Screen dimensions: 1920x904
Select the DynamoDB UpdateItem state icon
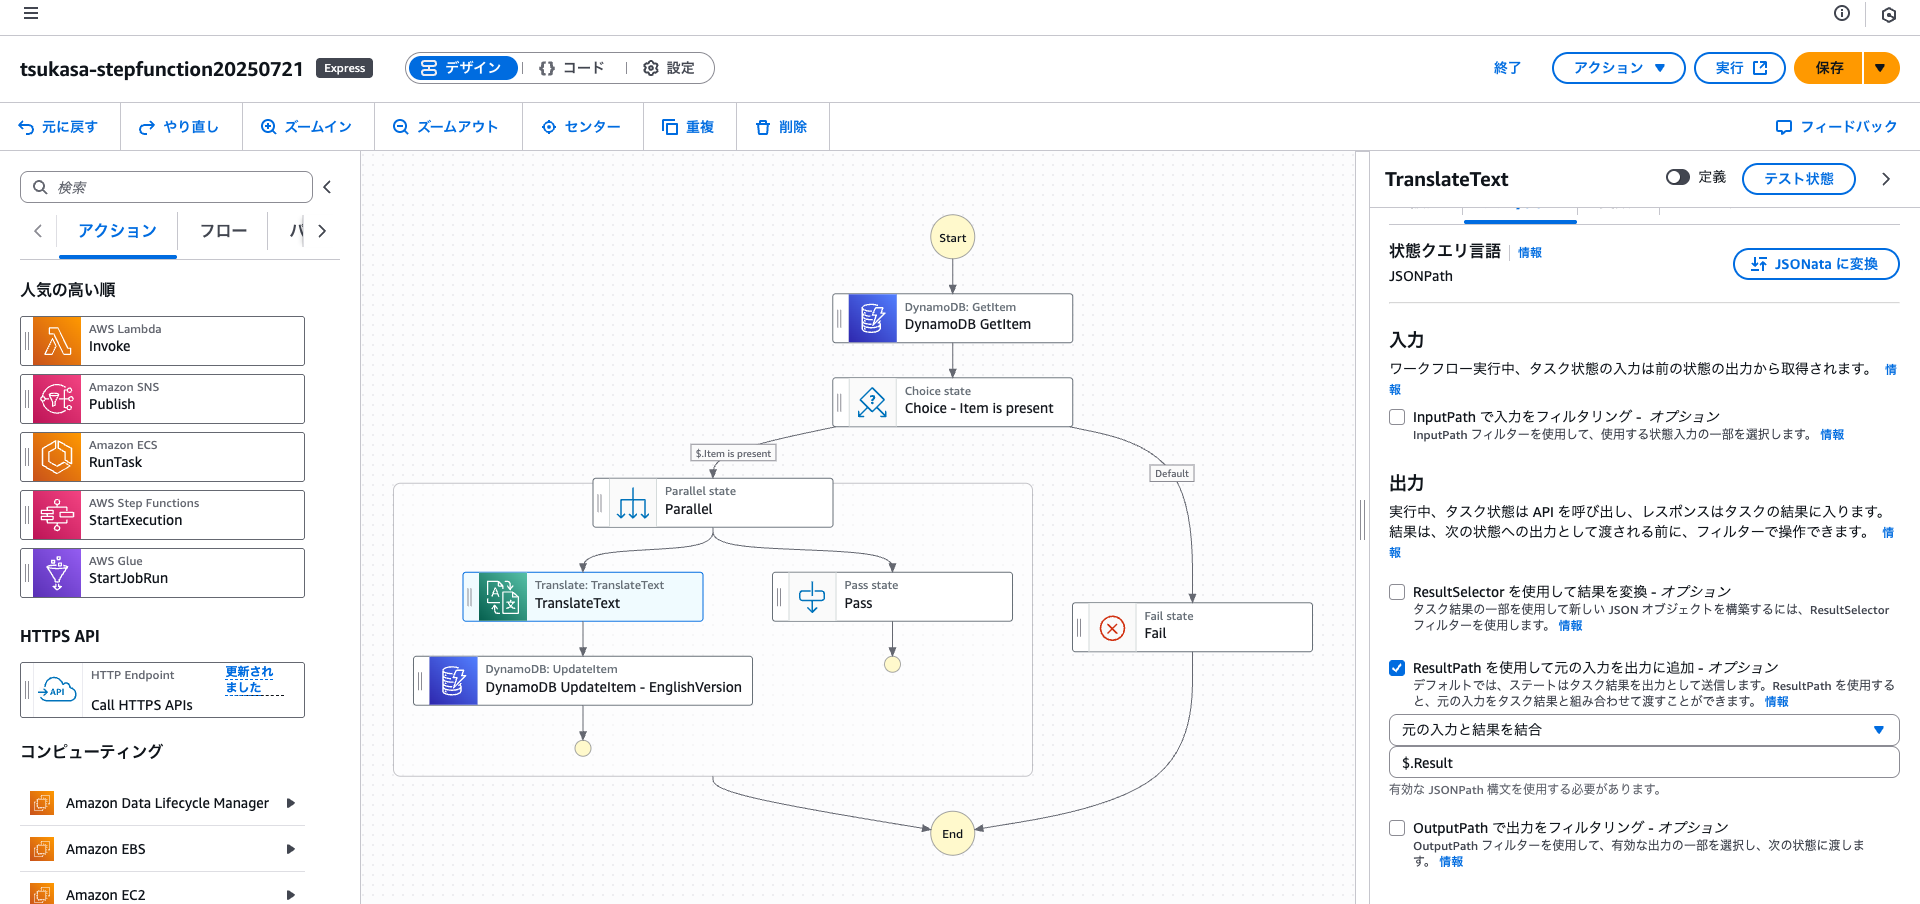tap(453, 681)
